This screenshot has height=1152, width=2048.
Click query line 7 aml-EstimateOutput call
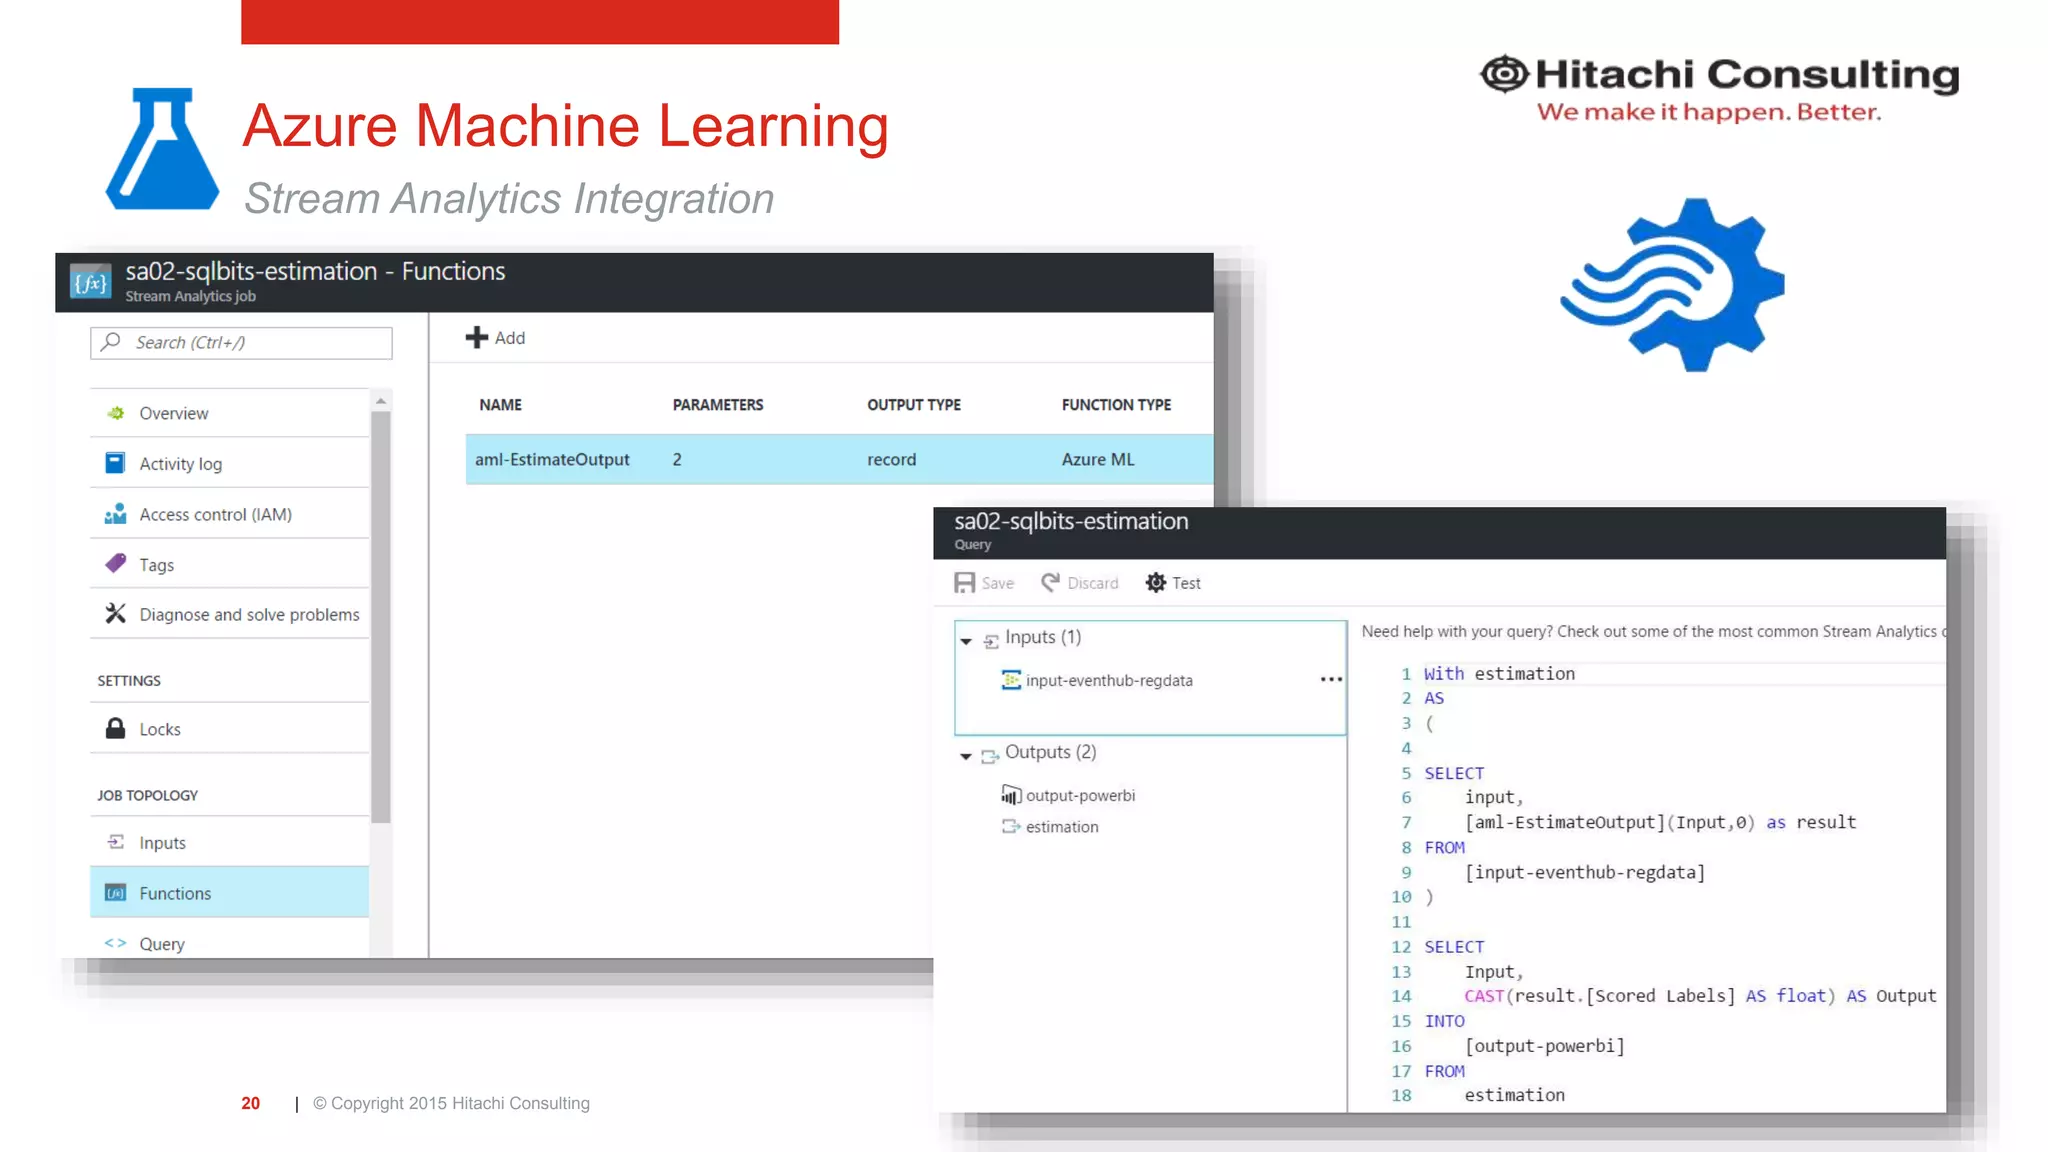pyautogui.click(x=1660, y=822)
